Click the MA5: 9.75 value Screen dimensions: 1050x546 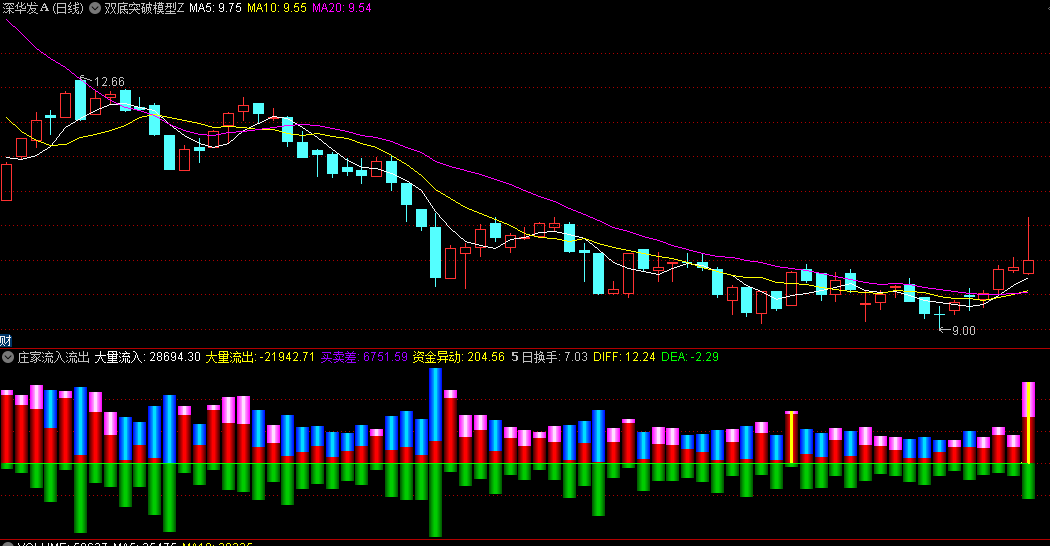coord(215,8)
